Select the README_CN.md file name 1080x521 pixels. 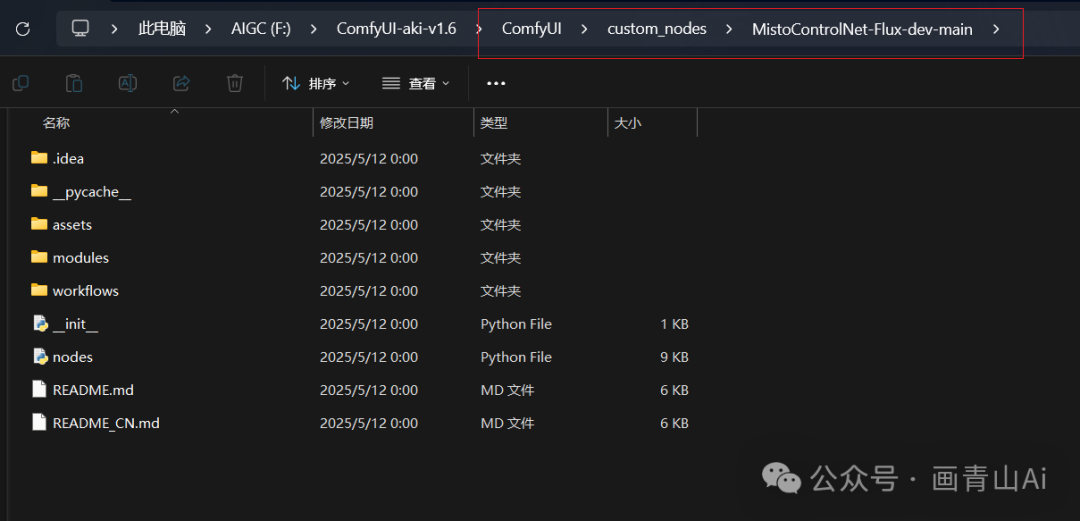pos(106,423)
